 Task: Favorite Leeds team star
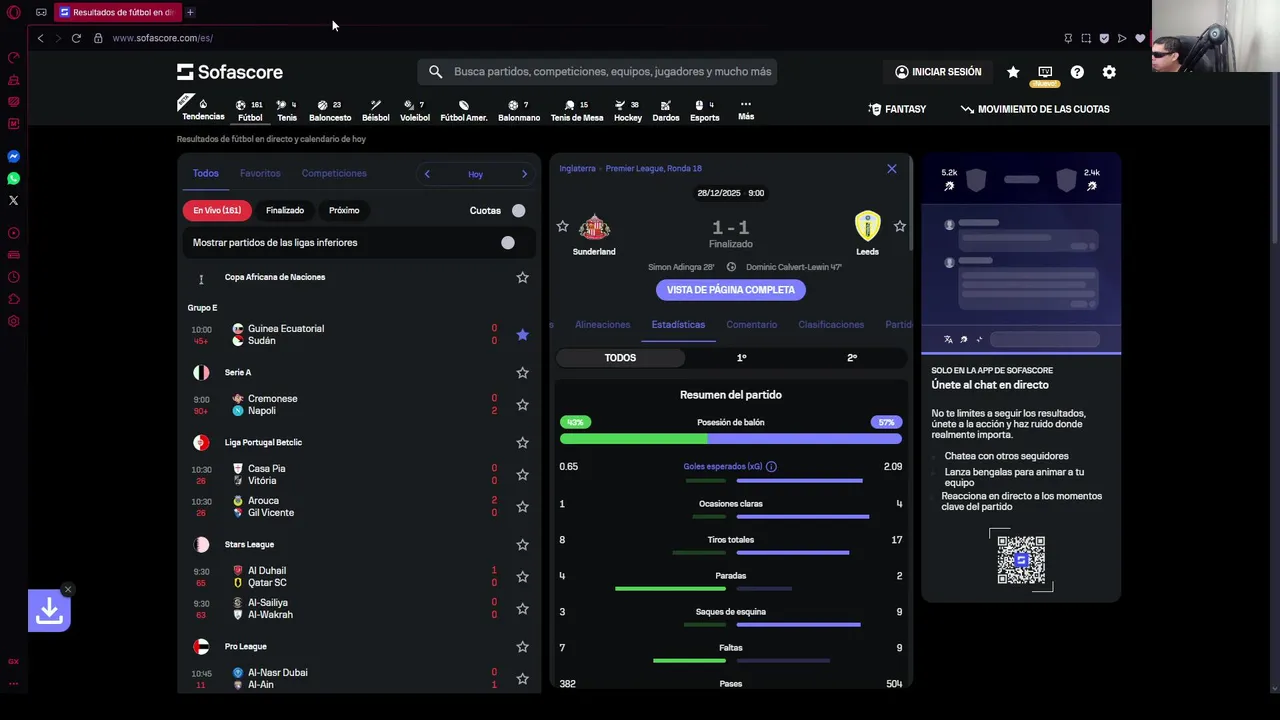coord(899,227)
